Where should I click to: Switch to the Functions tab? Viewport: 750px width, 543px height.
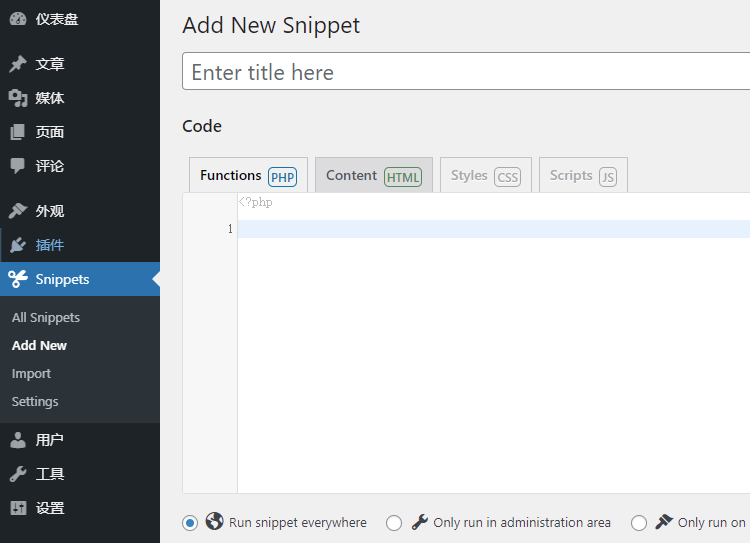coord(248,175)
